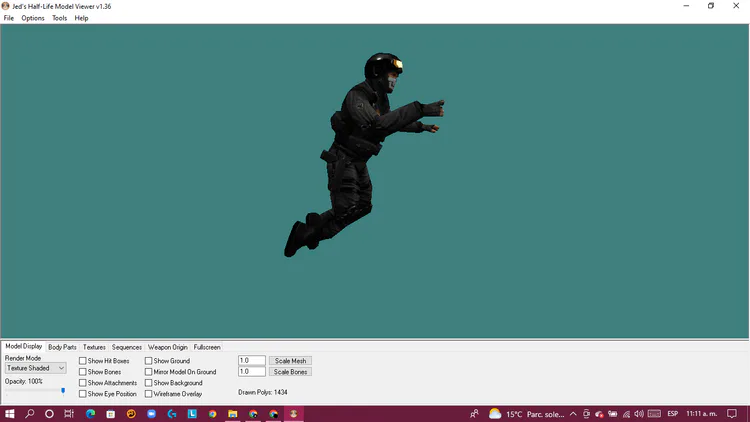This screenshot has height=422, width=750.
Task: Open the weather widget showing 15°C
Action: coord(526,414)
